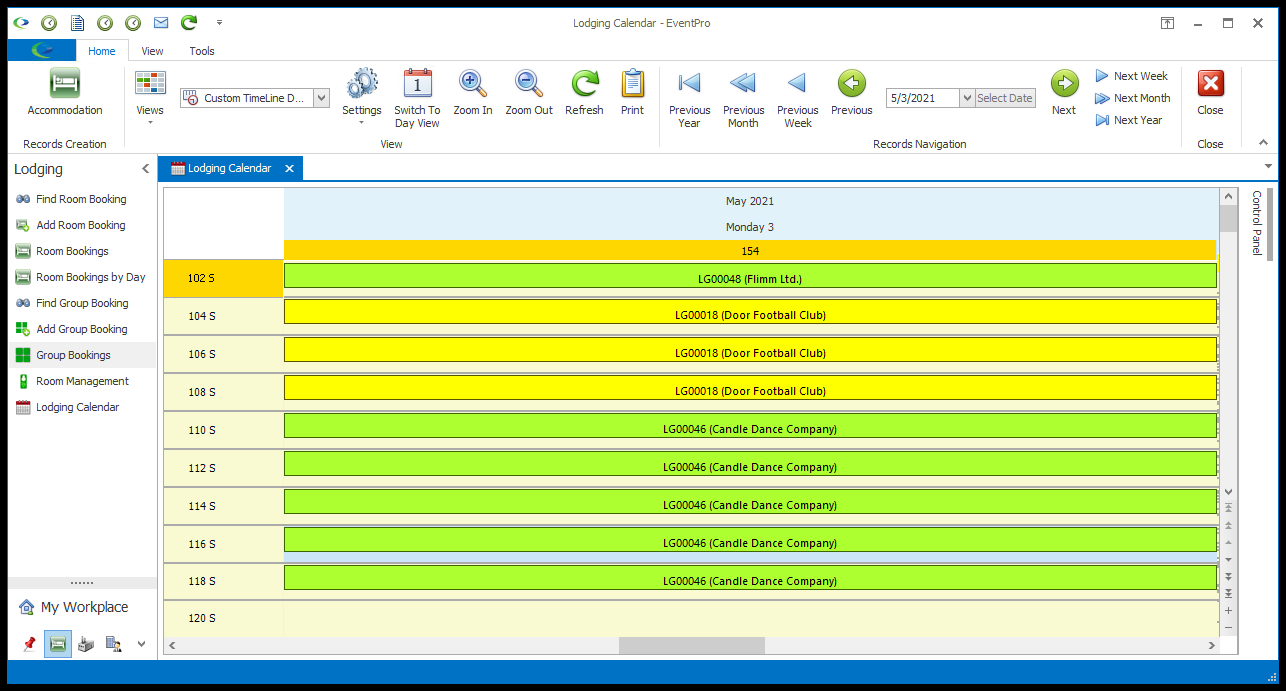
Task: Open quick access toolbar customize arrow
Action: point(219,22)
